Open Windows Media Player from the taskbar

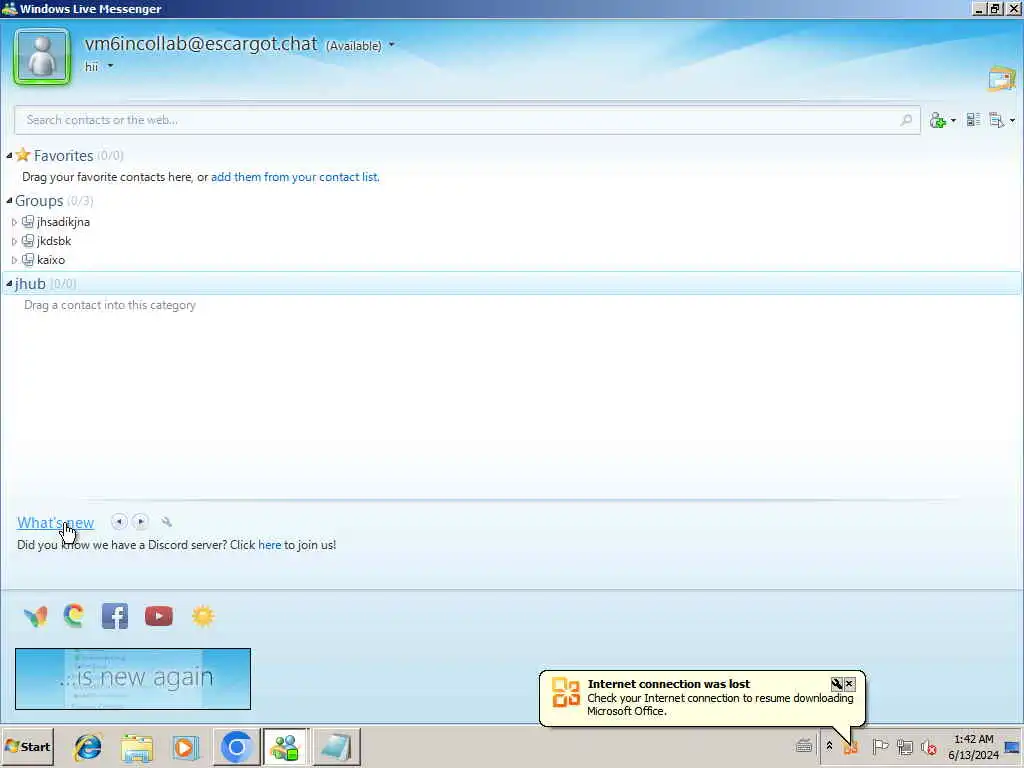[x=185, y=747]
